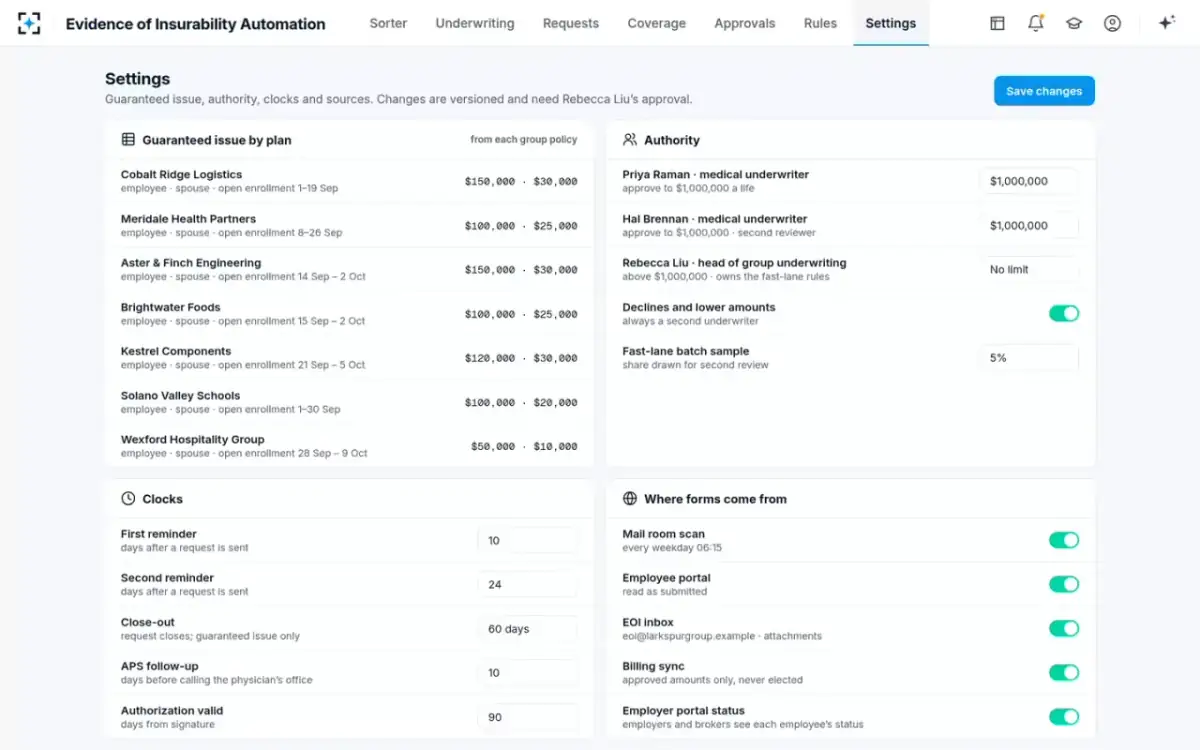Toggle the Employee portal source
Image resolution: width=1200 pixels, height=750 pixels.
(x=1064, y=584)
